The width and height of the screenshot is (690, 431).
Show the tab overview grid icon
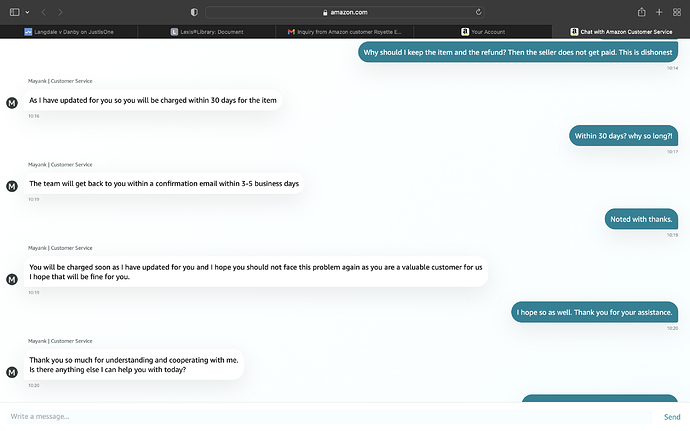(x=678, y=12)
